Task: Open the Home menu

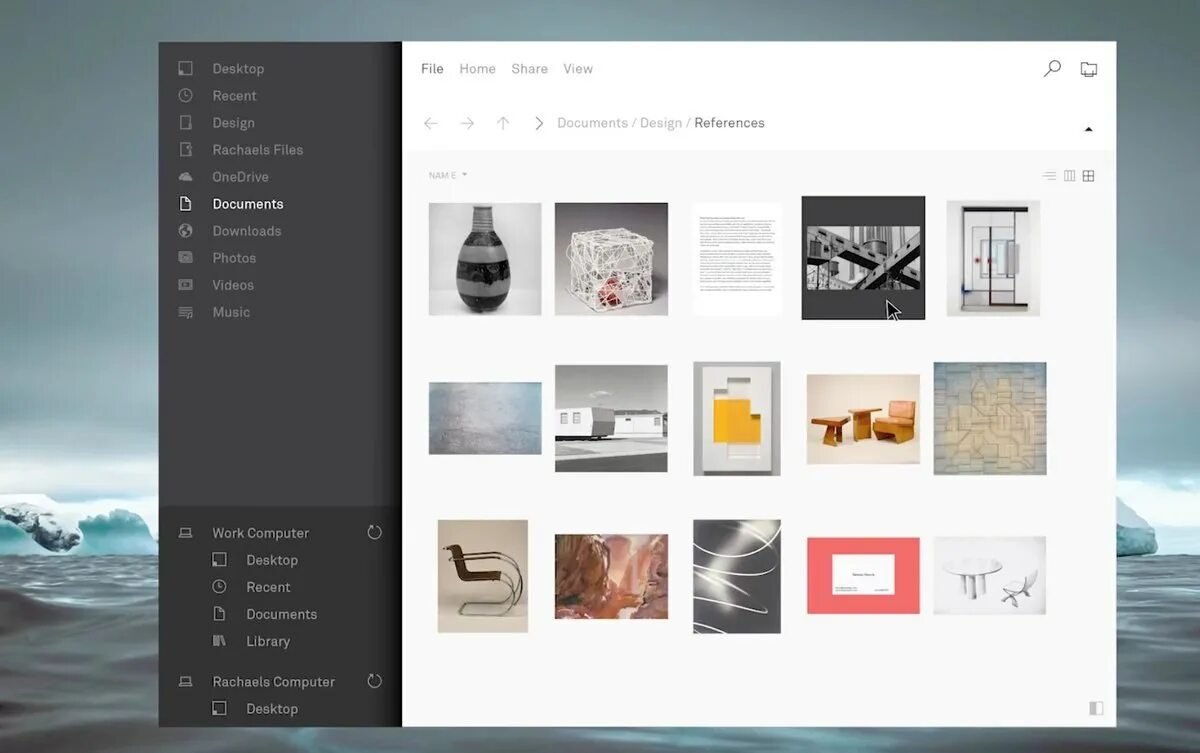Action: pos(477,69)
